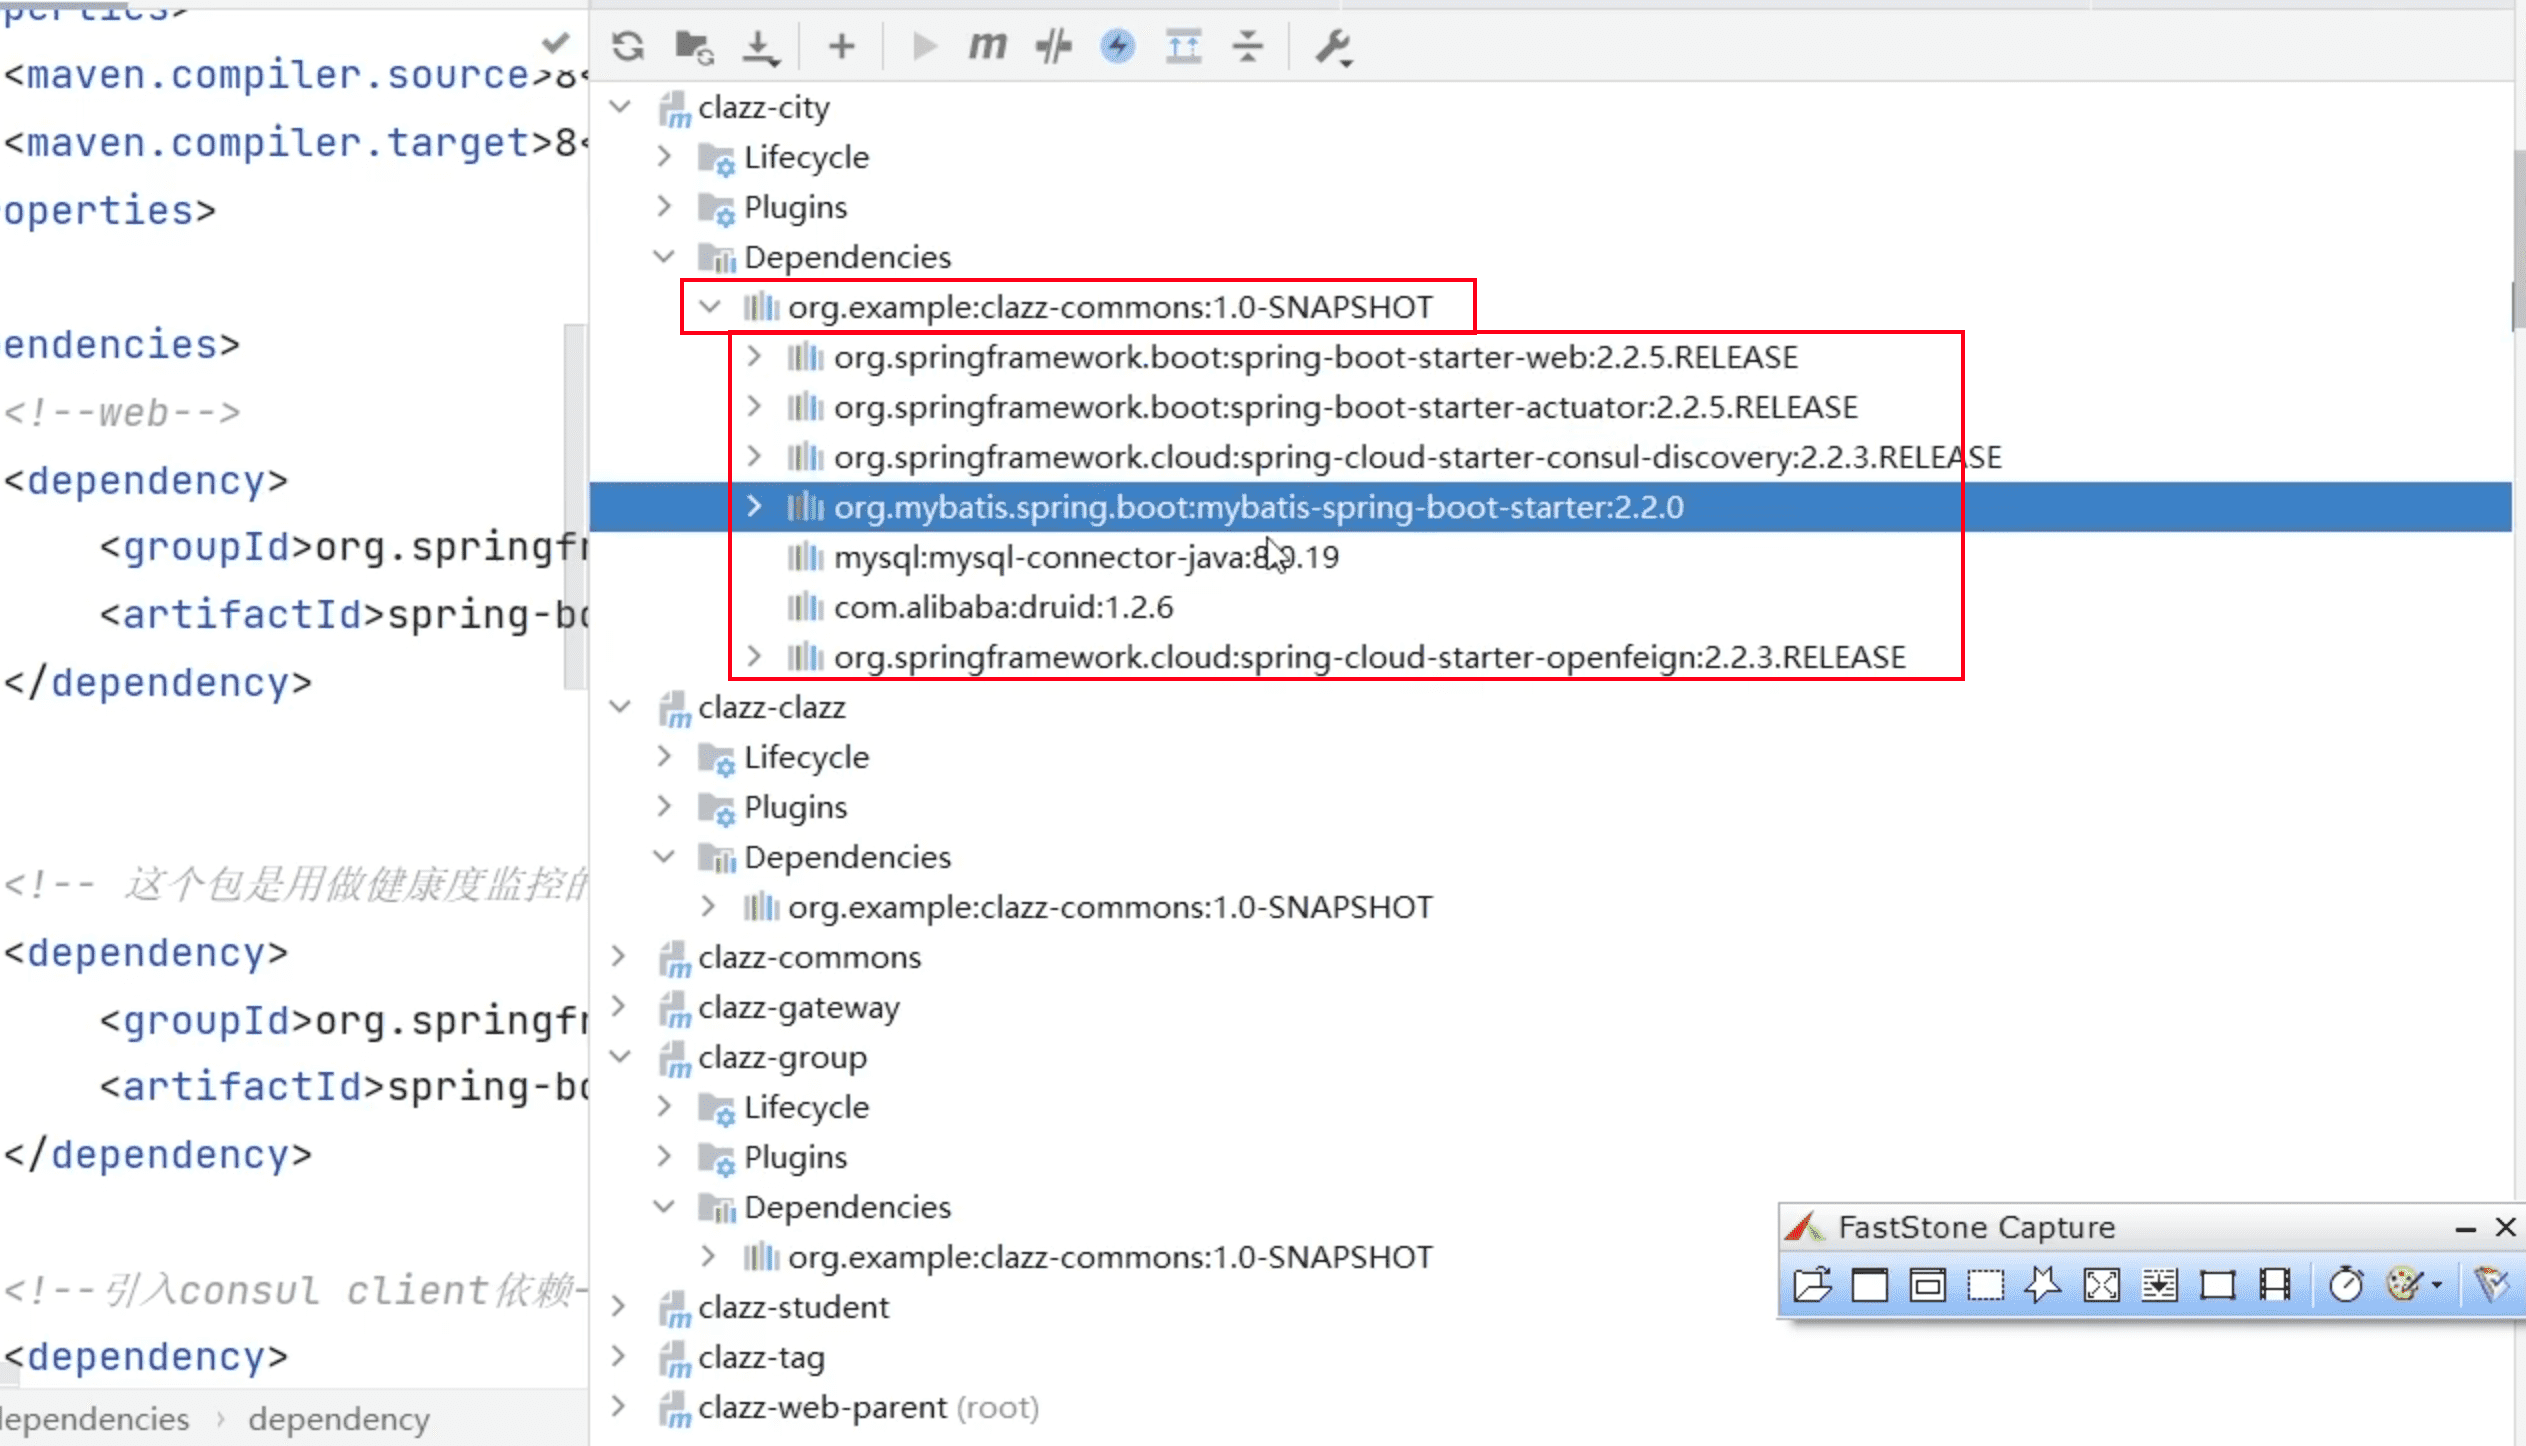Collapse the clazz-city module
This screenshot has height=1446, width=2526.
620,106
